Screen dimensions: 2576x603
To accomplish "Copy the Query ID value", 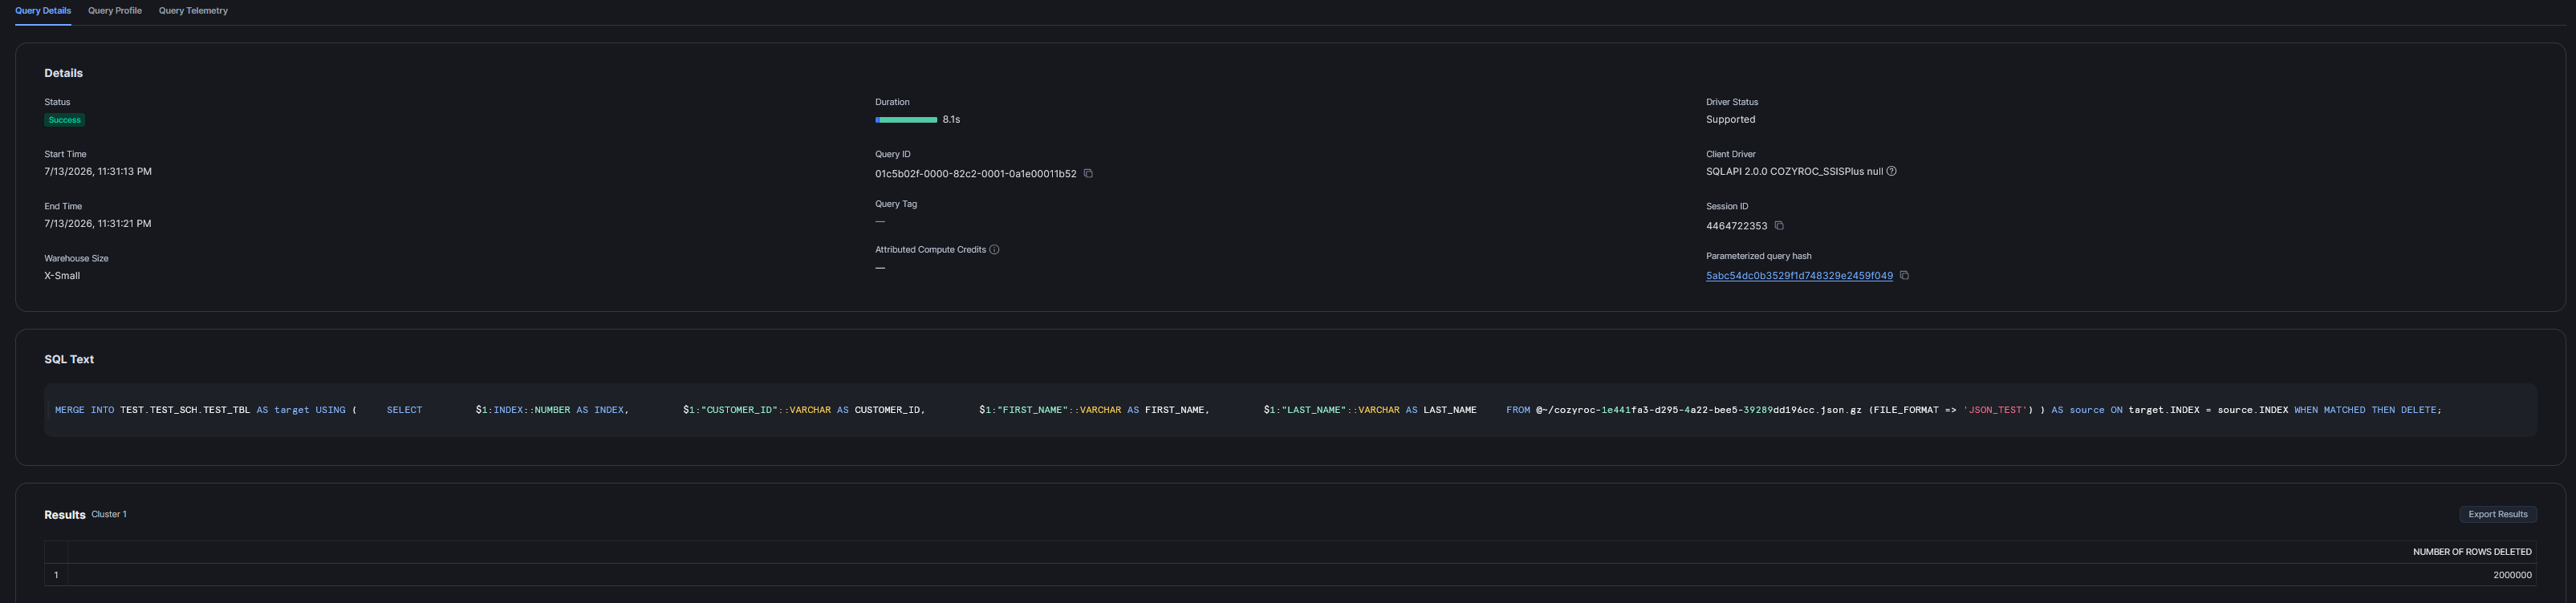I will tap(1088, 174).
